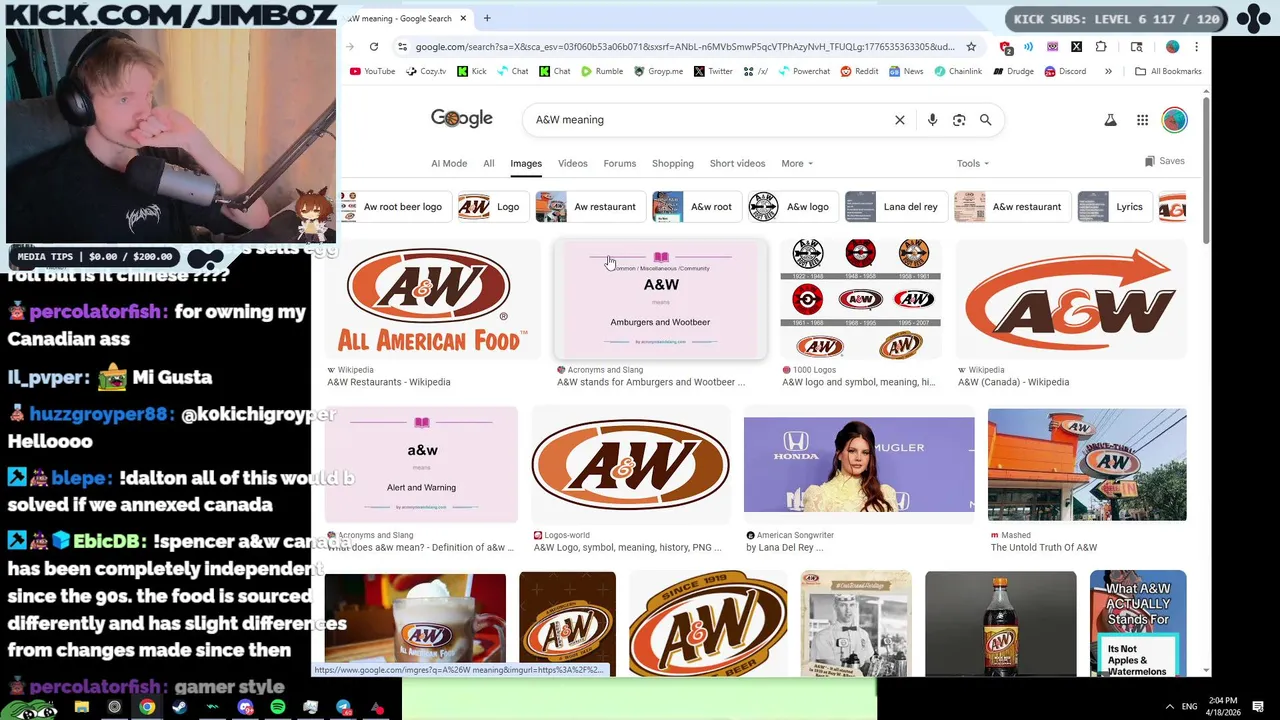Click the browser address bar URL
This screenshot has width=1280, height=720.
click(685, 47)
